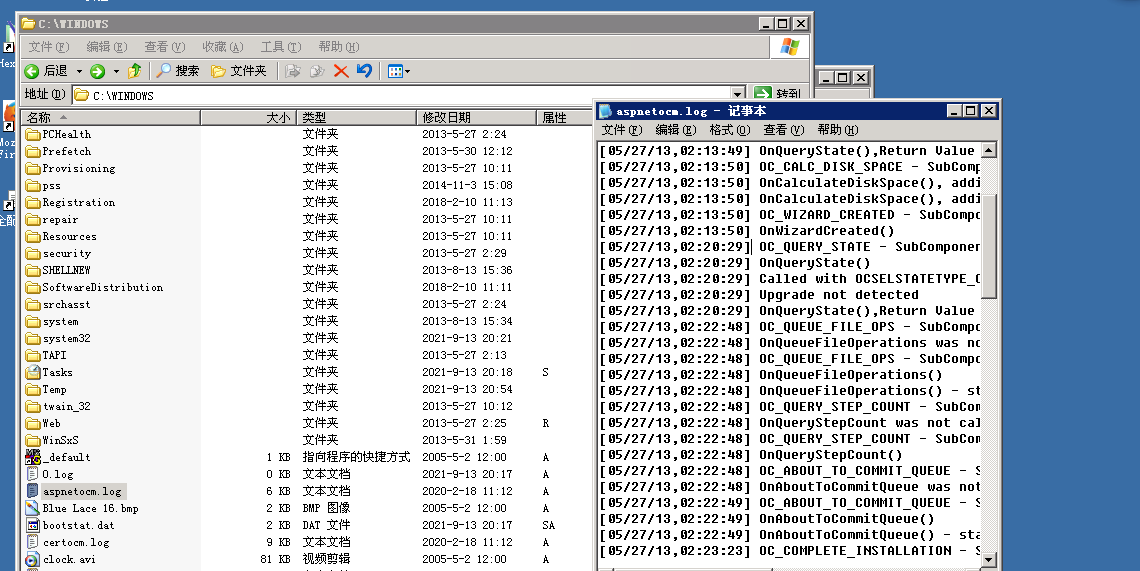The height and width of the screenshot is (571, 1140).
Task: Click the blue Undo arrow icon
Action: coord(364,71)
